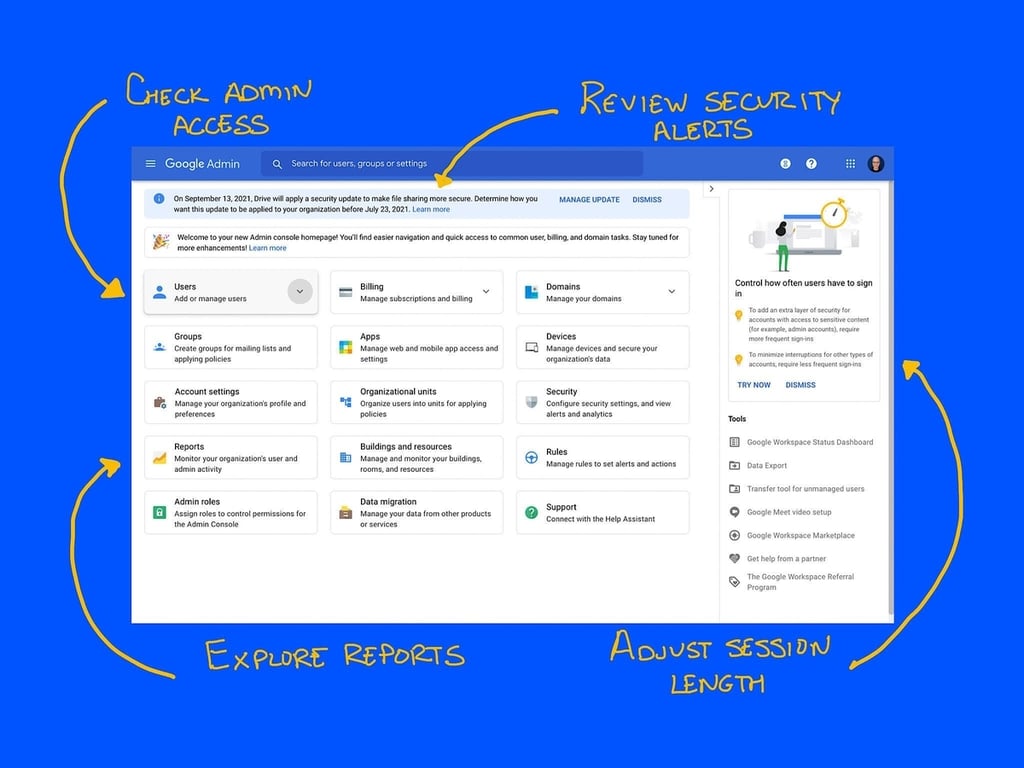This screenshot has height=768, width=1024.
Task: Open the Reports card title
Action: click(x=189, y=447)
